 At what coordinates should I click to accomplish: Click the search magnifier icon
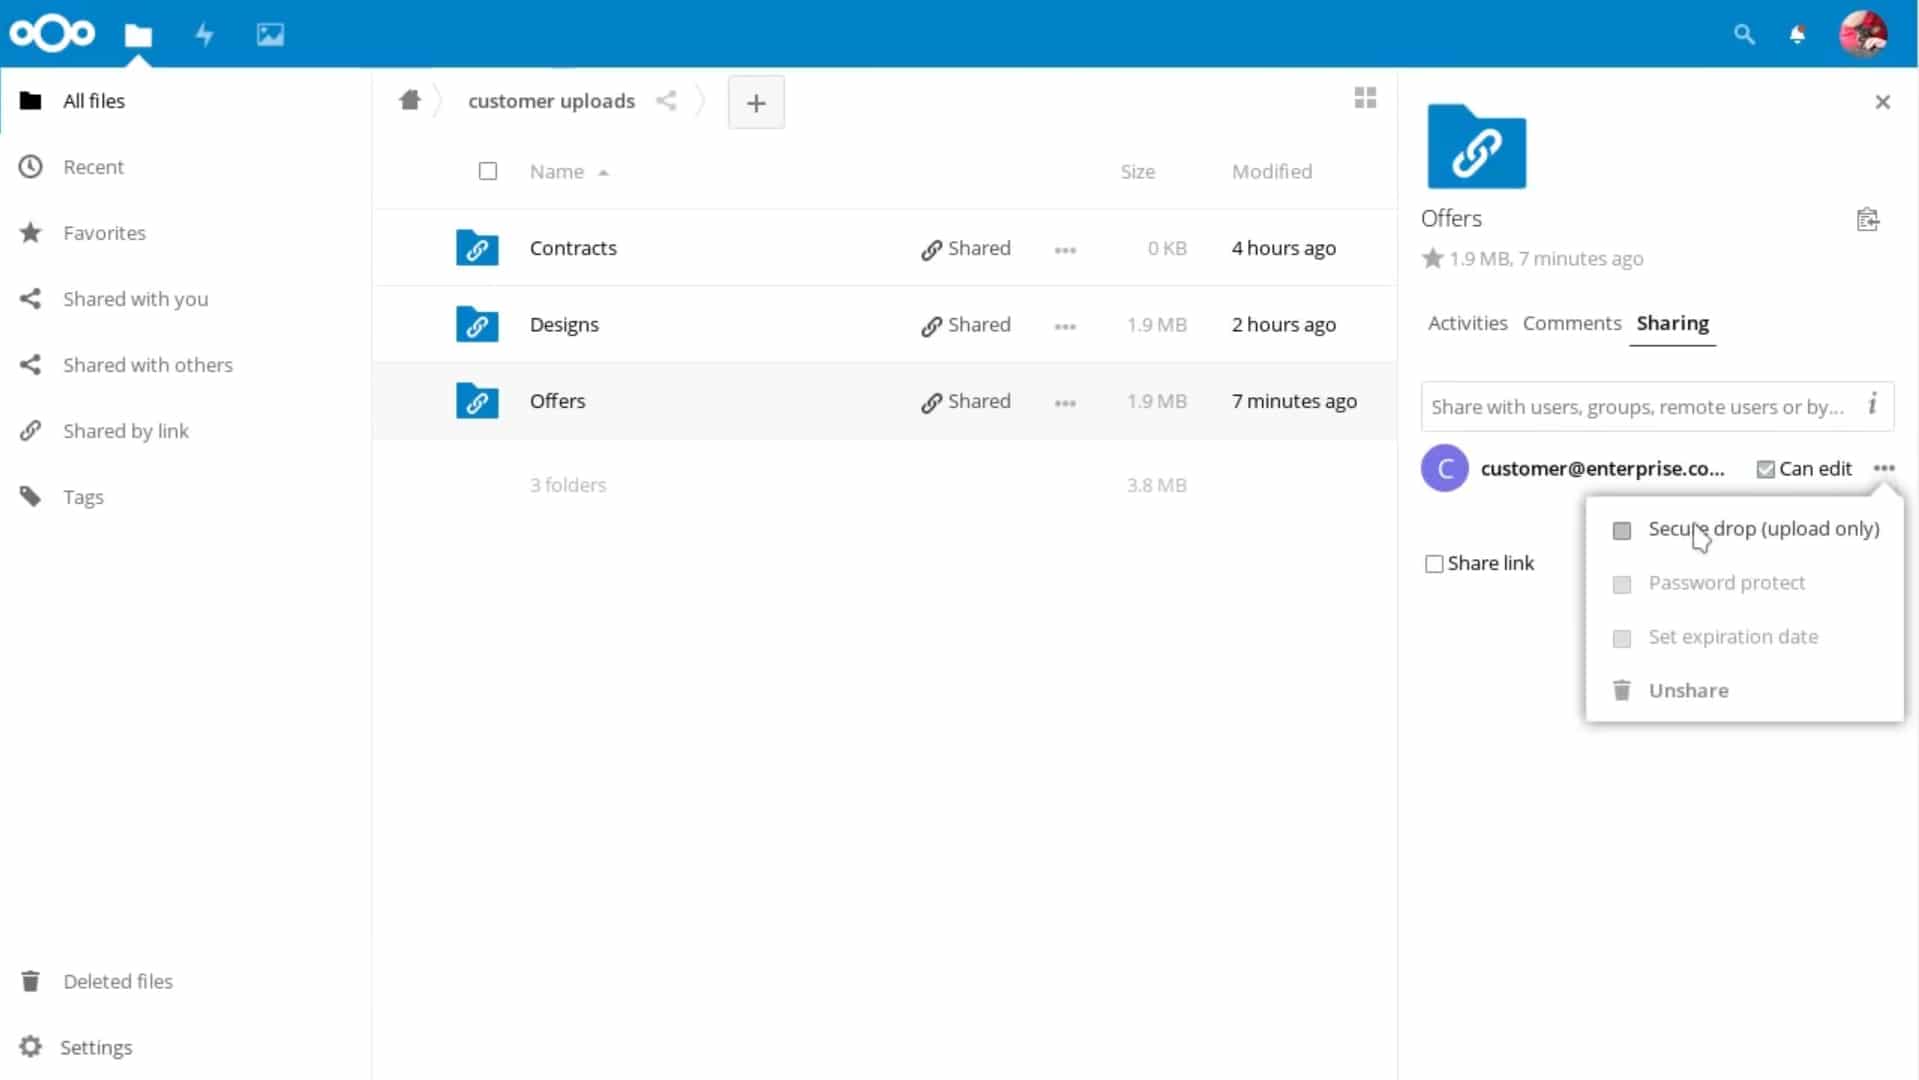click(1744, 35)
